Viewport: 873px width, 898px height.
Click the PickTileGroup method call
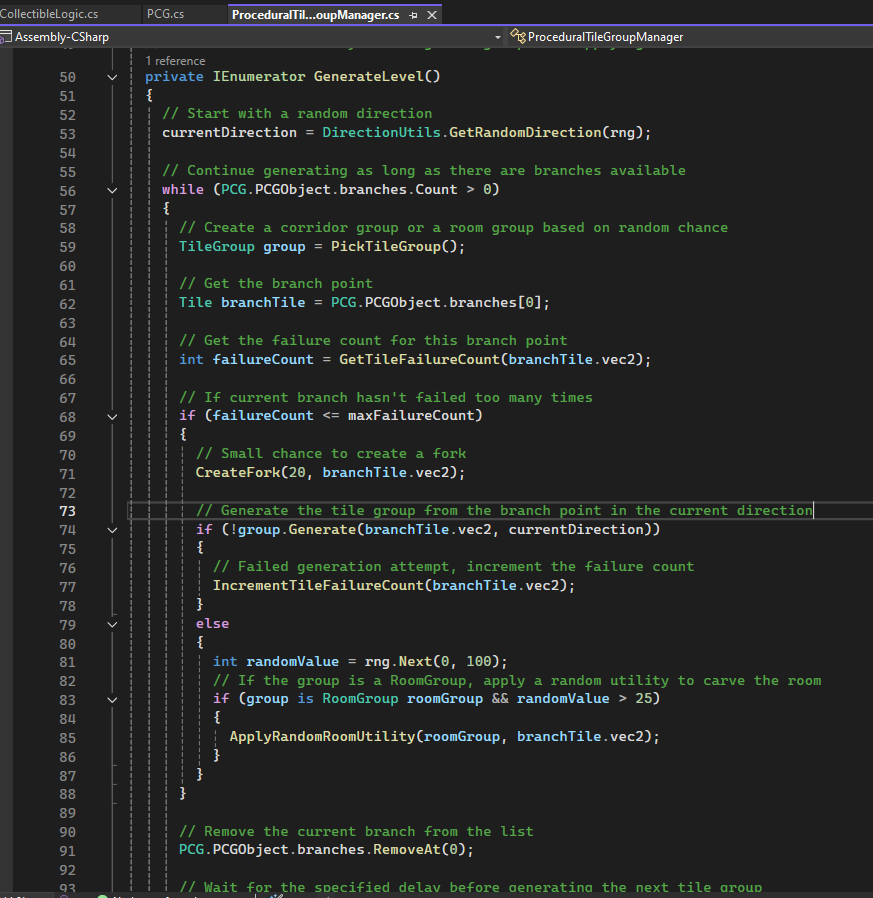[386, 246]
